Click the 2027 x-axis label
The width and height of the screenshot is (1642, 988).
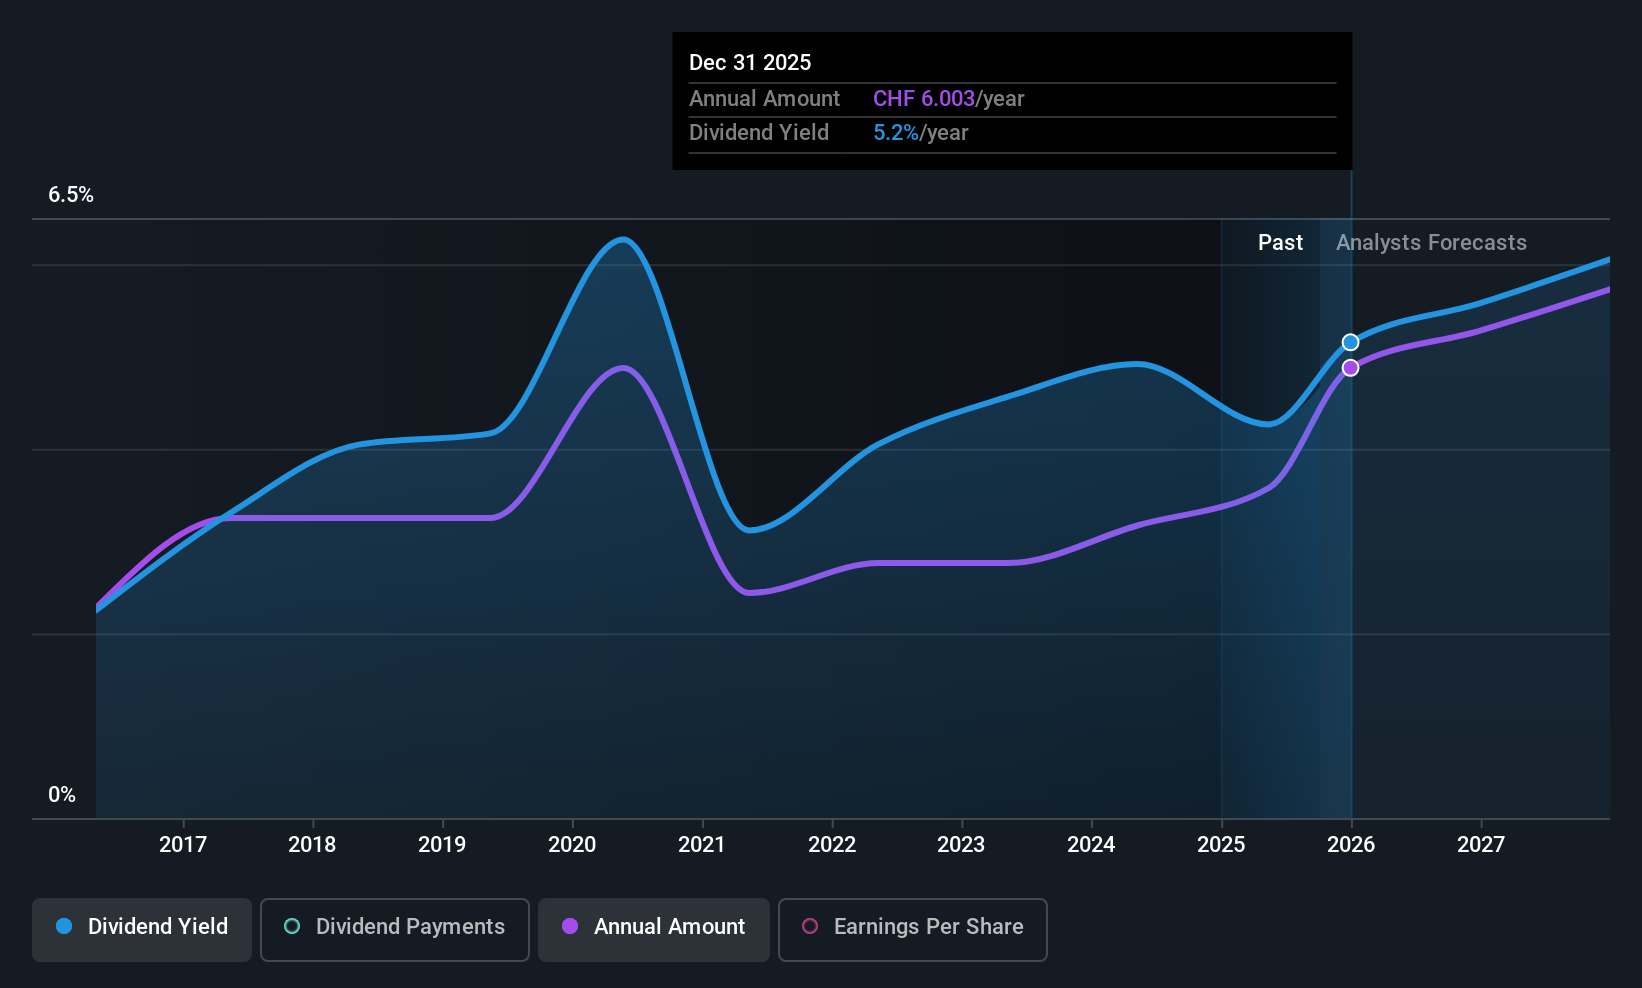coord(1480,845)
